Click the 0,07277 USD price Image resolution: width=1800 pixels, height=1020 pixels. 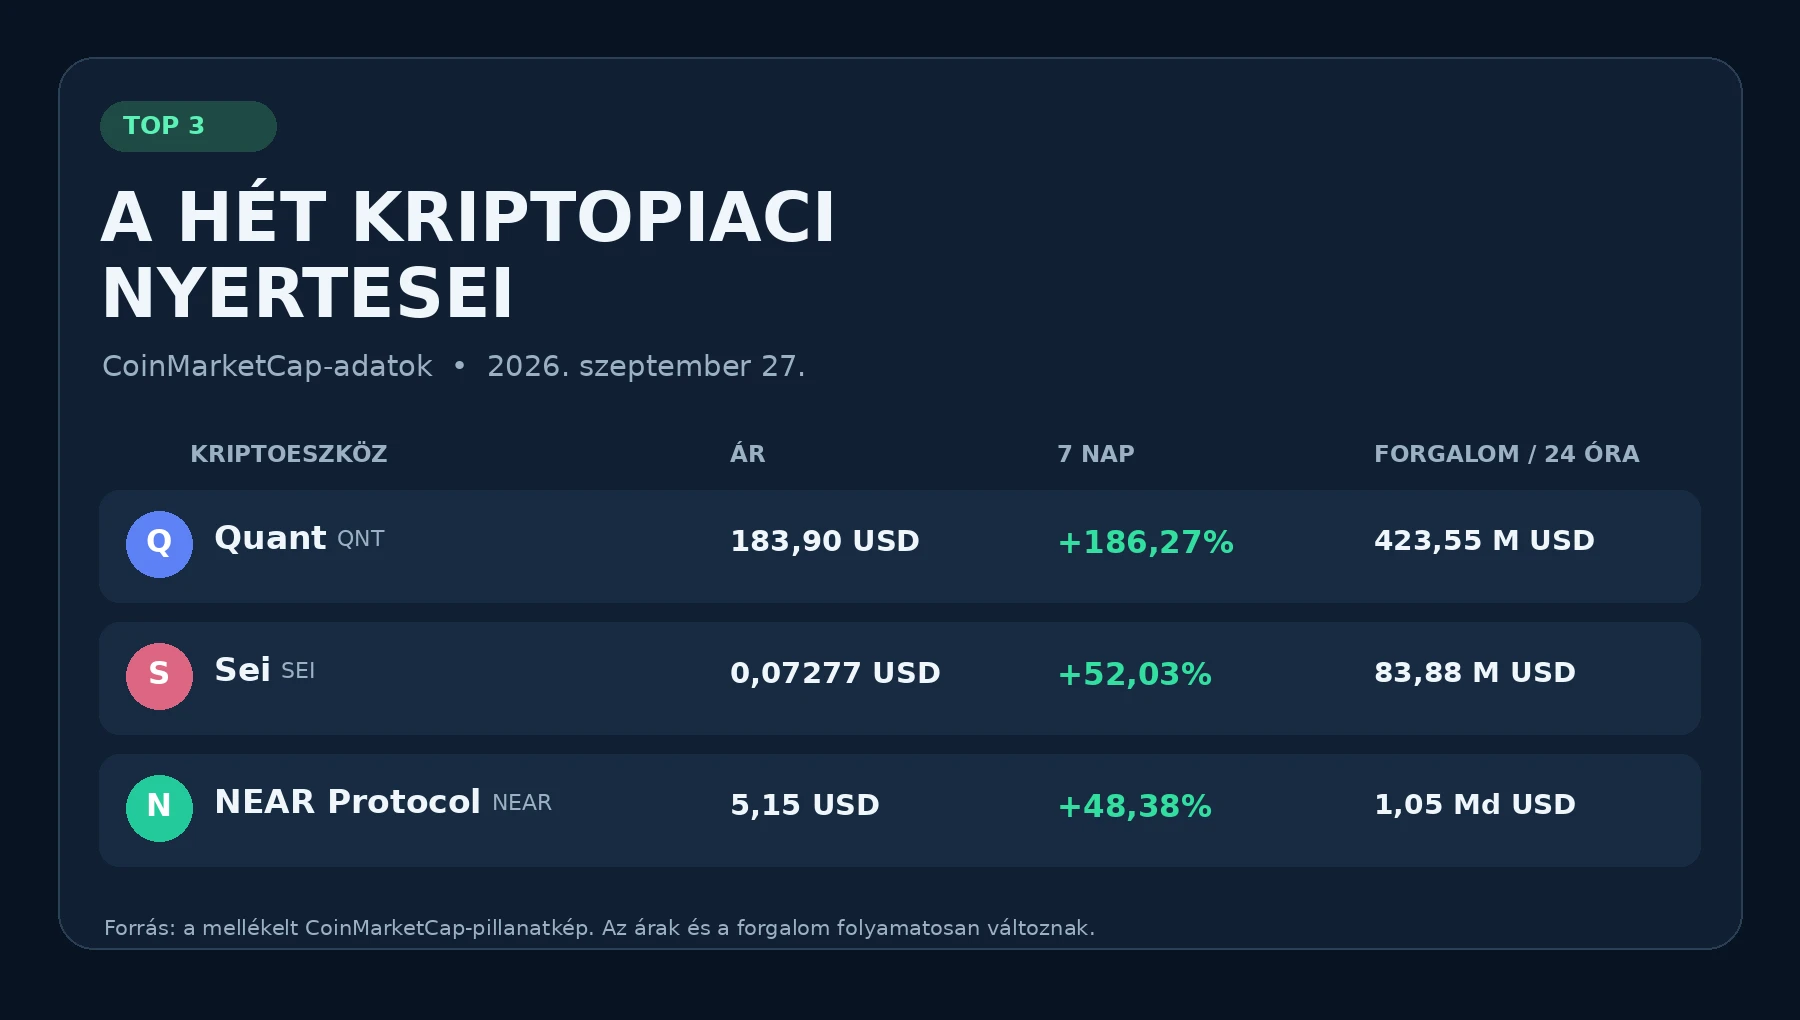(x=835, y=673)
